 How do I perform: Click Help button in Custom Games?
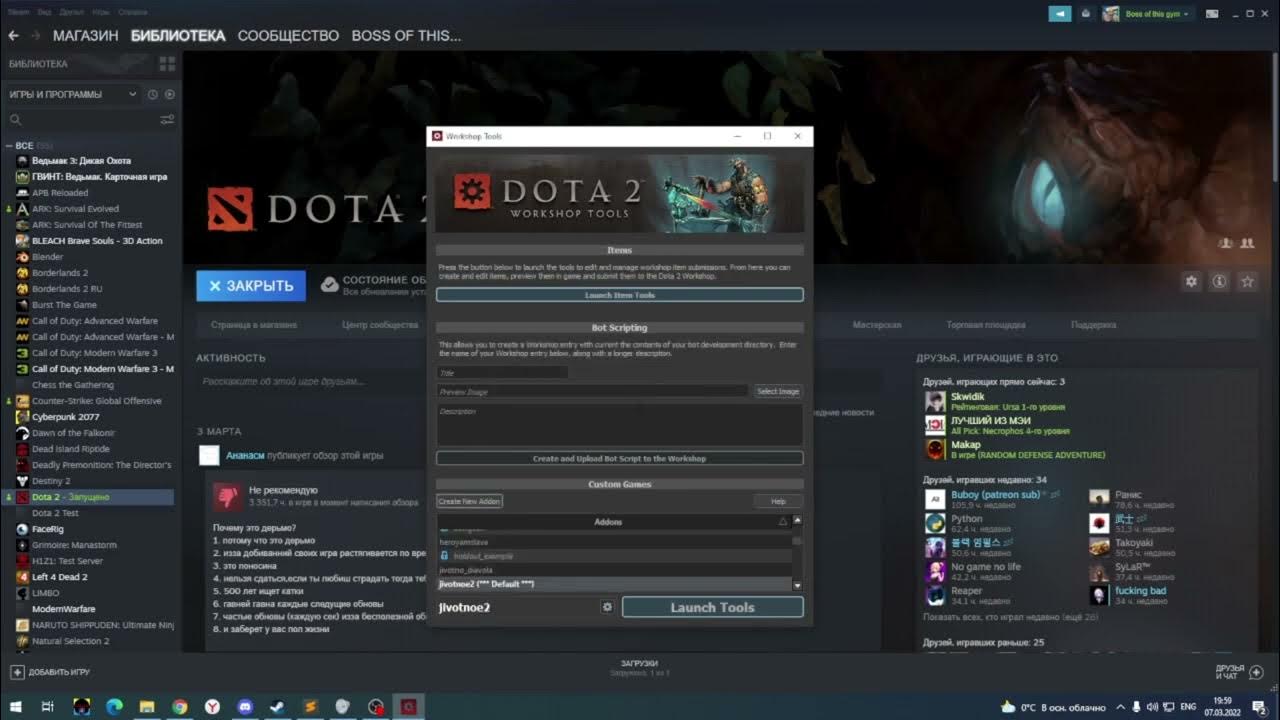778,501
